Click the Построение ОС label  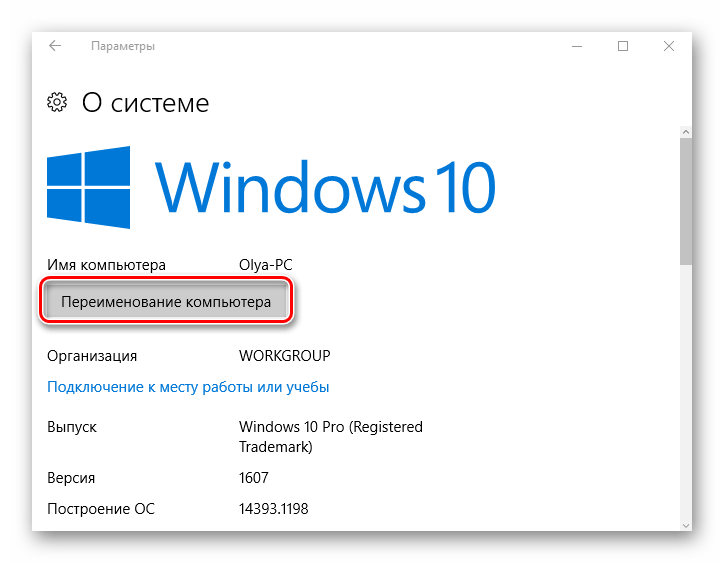point(101,509)
